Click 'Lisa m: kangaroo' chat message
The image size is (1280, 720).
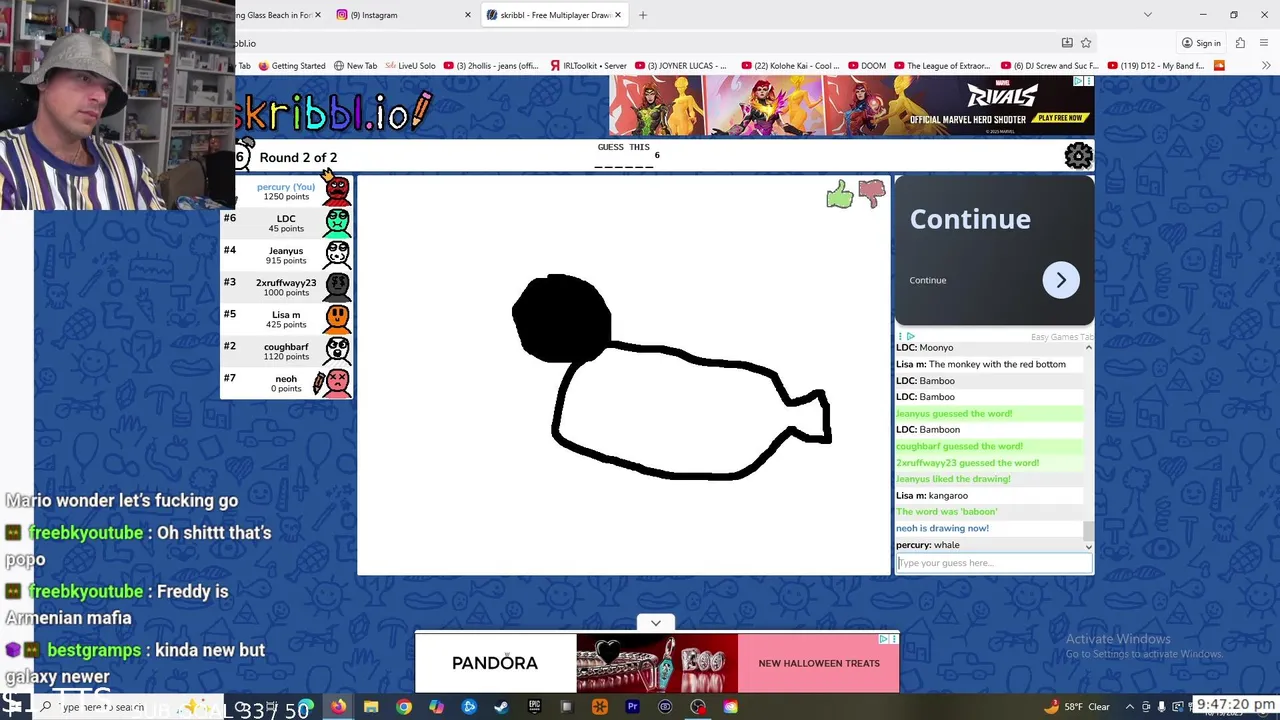click(932, 496)
